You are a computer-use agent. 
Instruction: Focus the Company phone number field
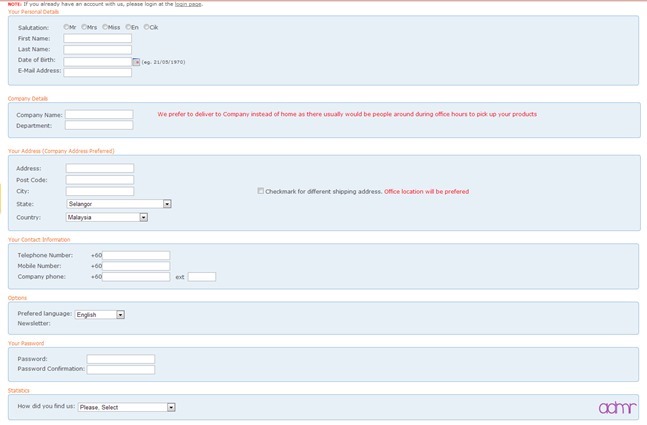click(x=136, y=277)
